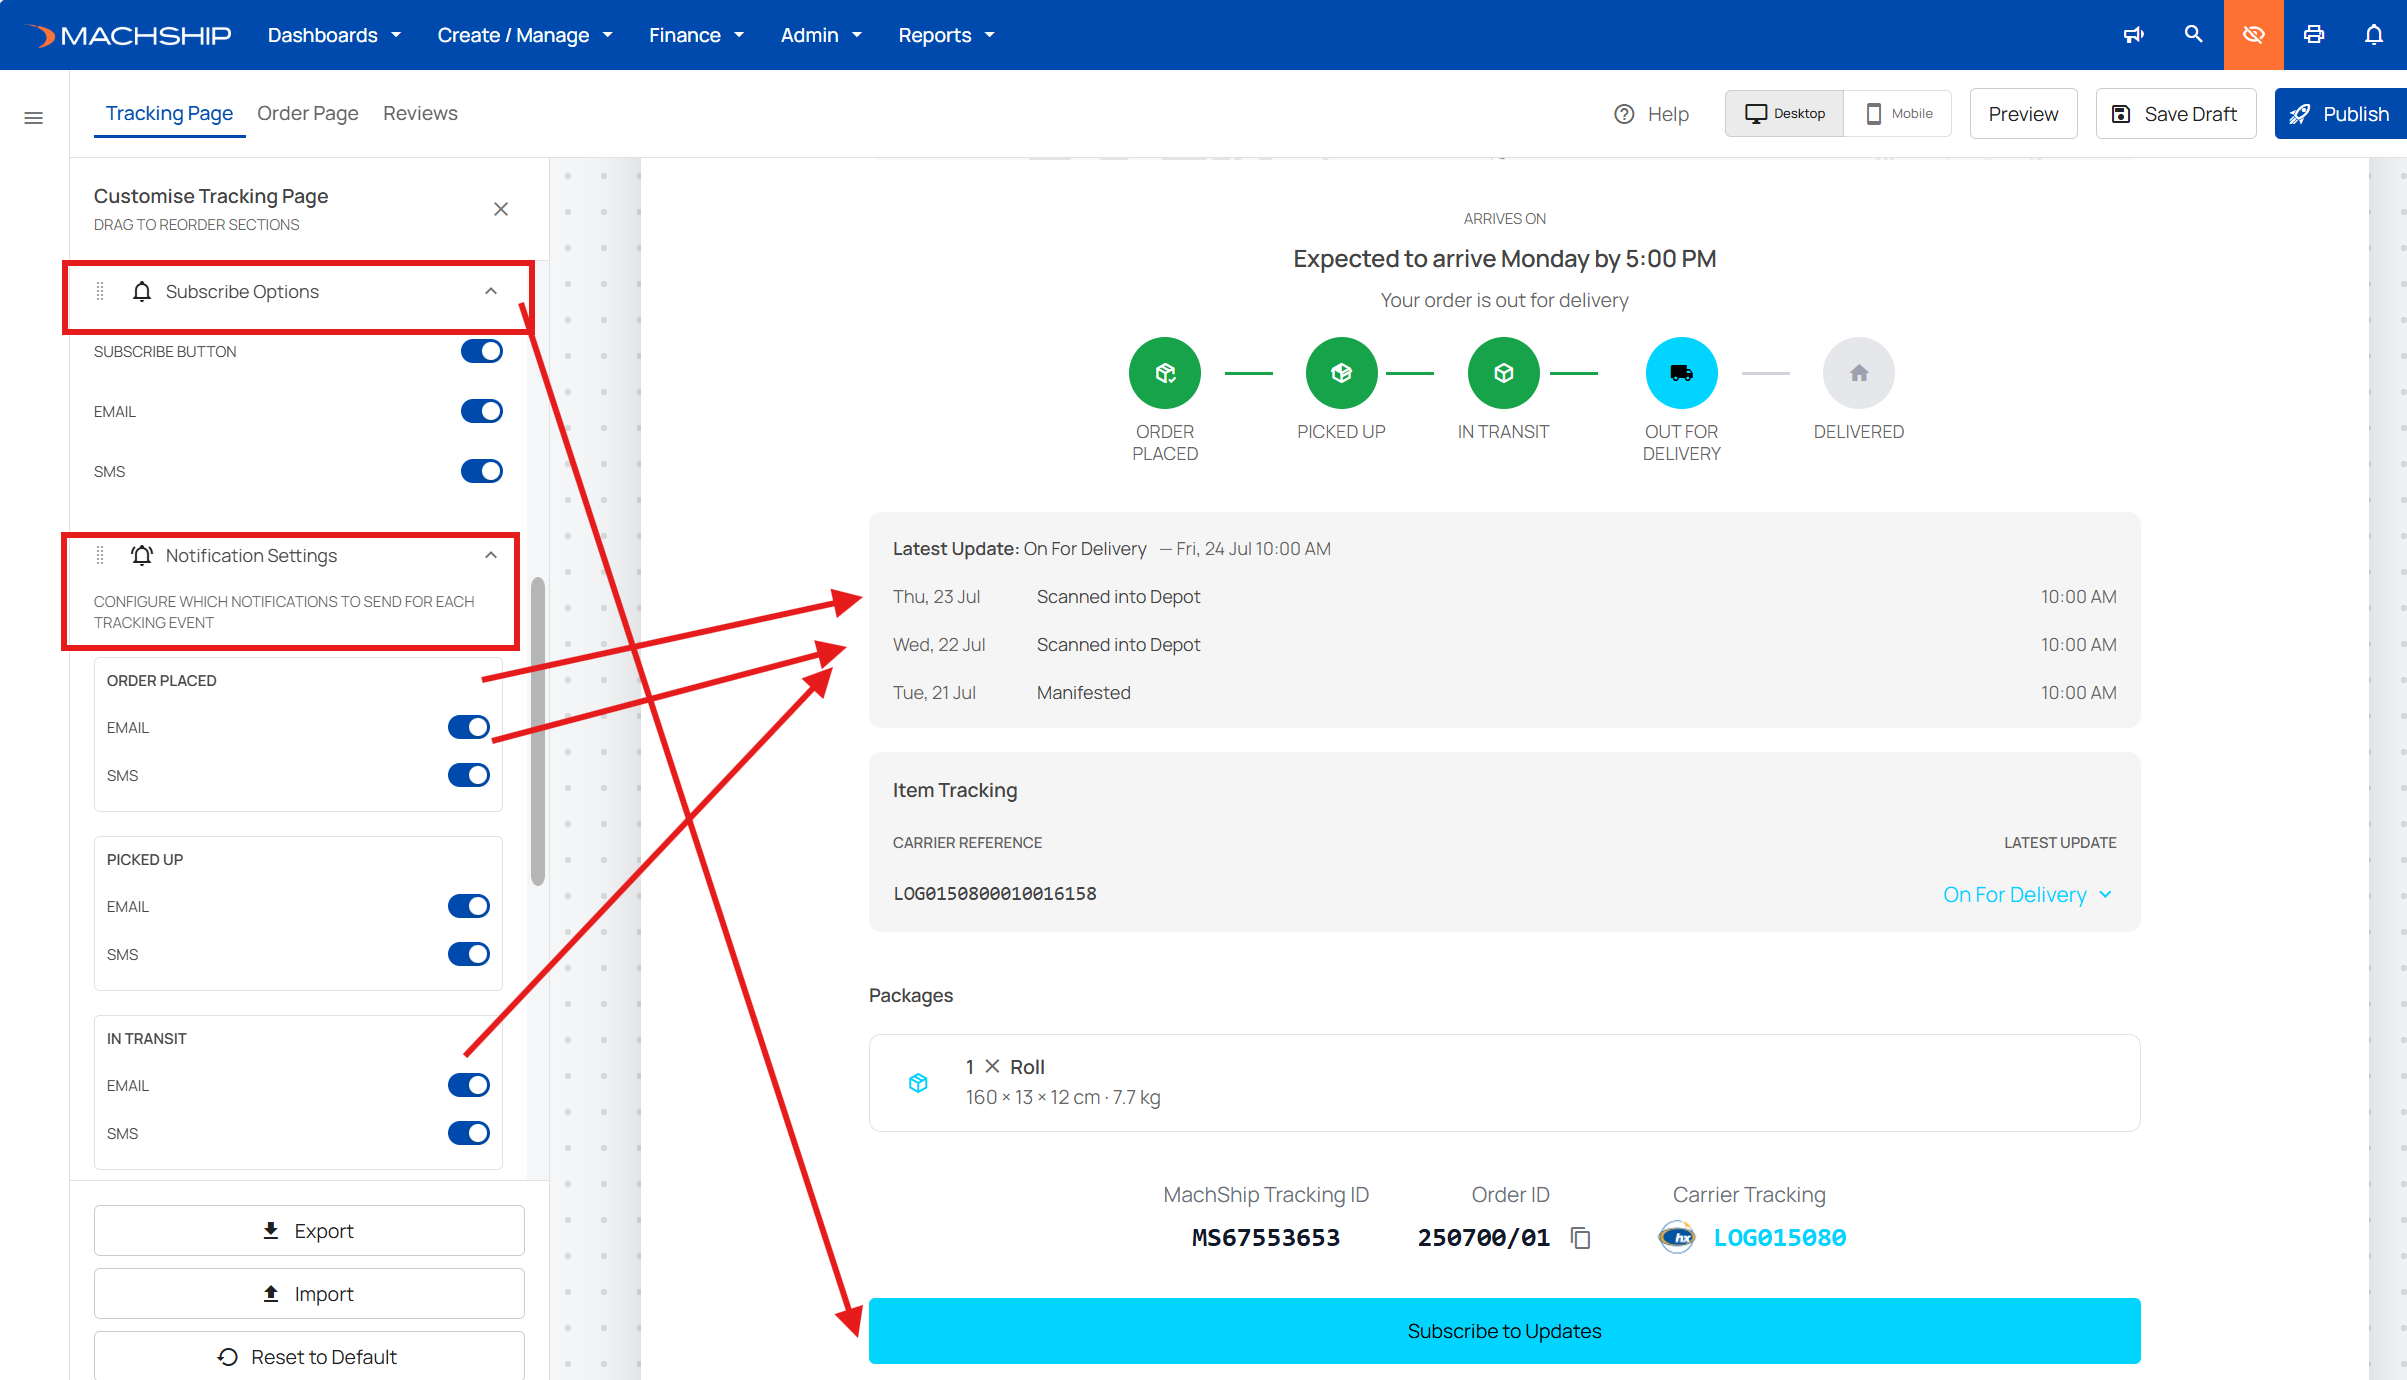Image resolution: width=2407 pixels, height=1380 pixels.
Task: Click carrier reference LOG015080010016158
Action: (994, 894)
